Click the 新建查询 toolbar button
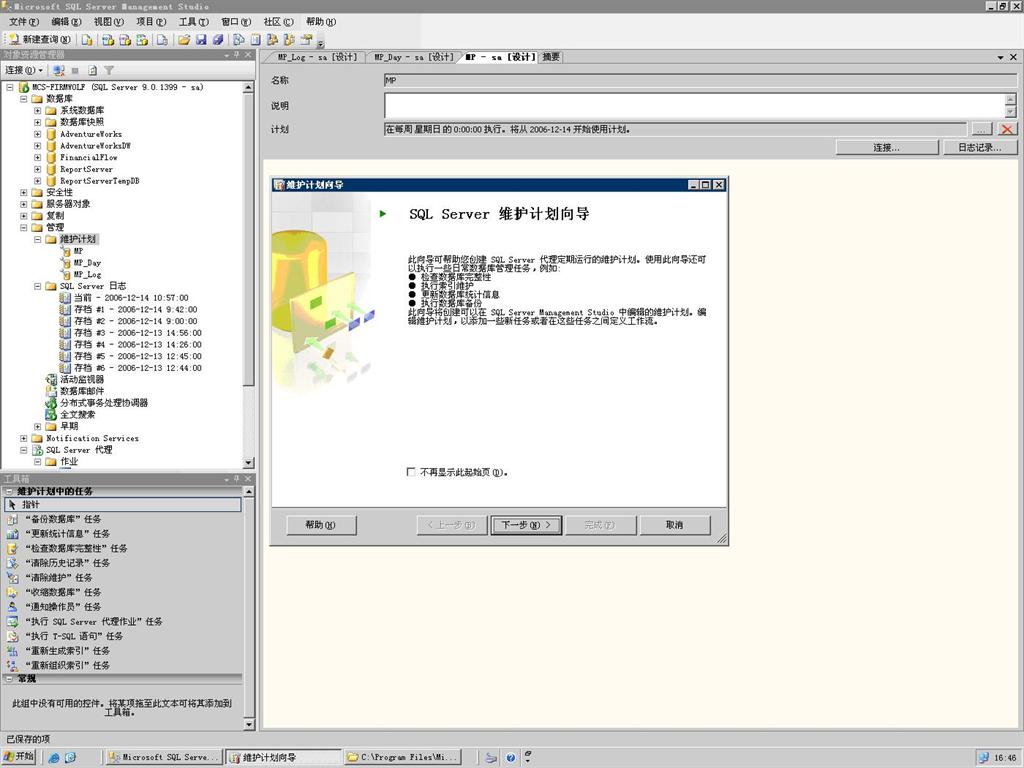 [40, 40]
